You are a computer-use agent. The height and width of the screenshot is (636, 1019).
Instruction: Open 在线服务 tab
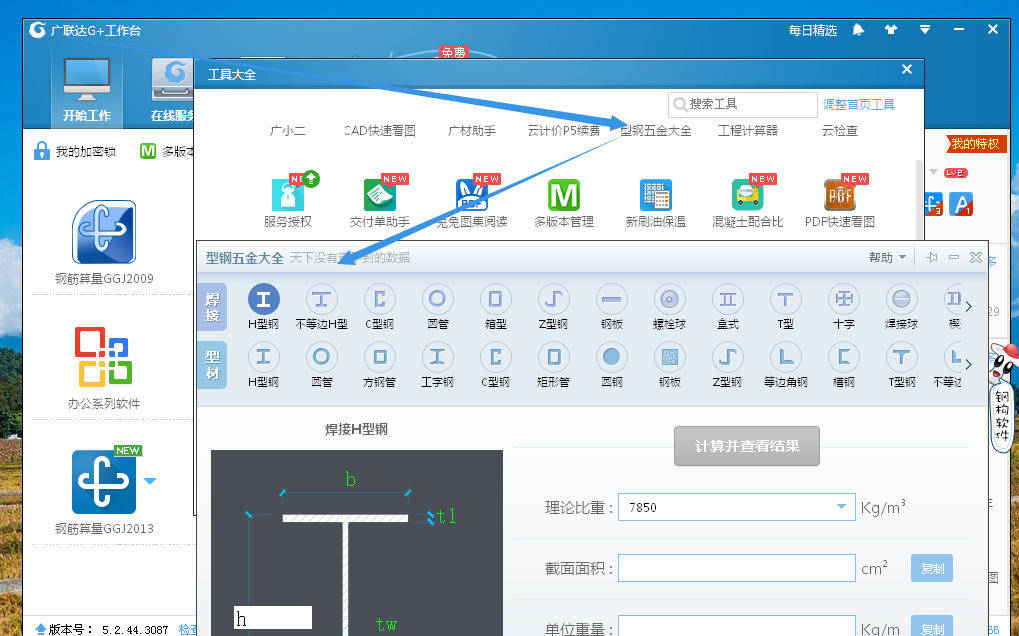coord(173,89)
